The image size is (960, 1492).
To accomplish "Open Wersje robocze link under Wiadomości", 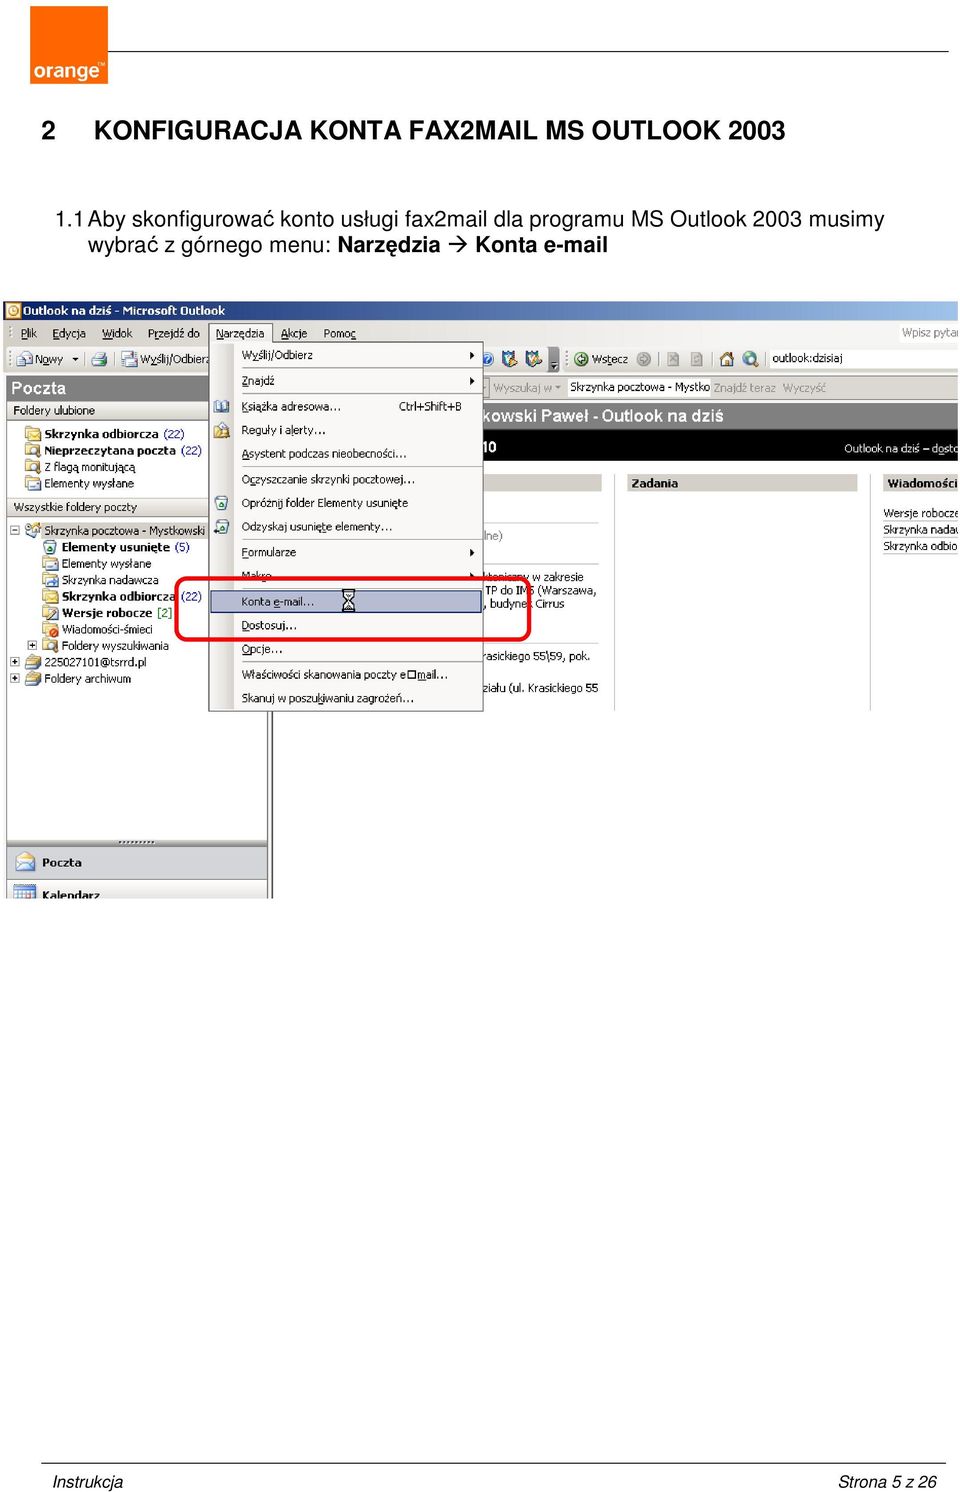I will (x=920, y=513).
